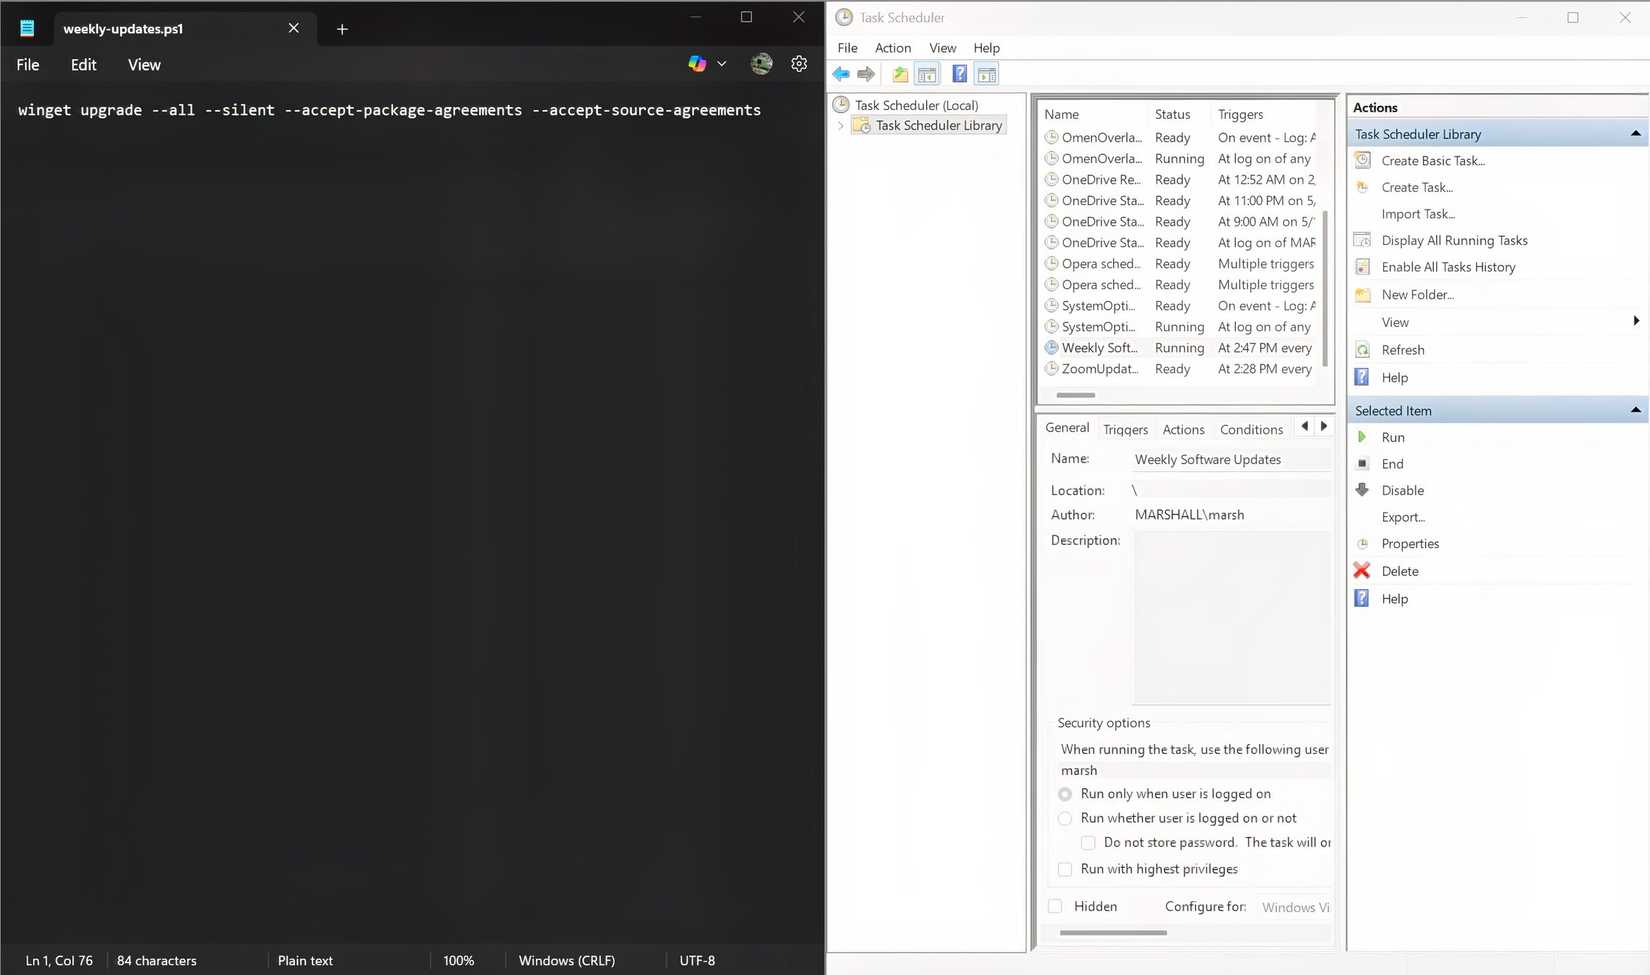Image resolution: width=1650 pixels, height=975 pixels.
Task: Click the task list vertical scrollbar
Action: pos(1325,288)
